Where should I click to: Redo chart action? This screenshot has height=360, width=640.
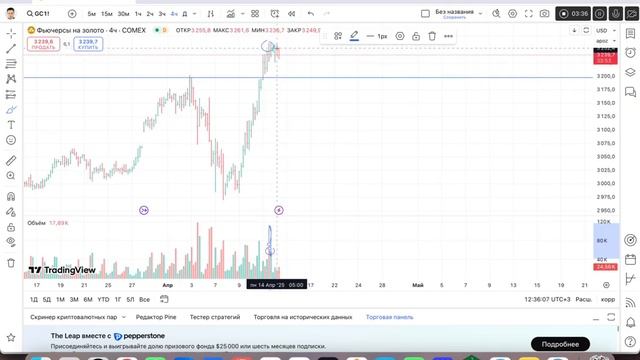click(x=327, y=14)
